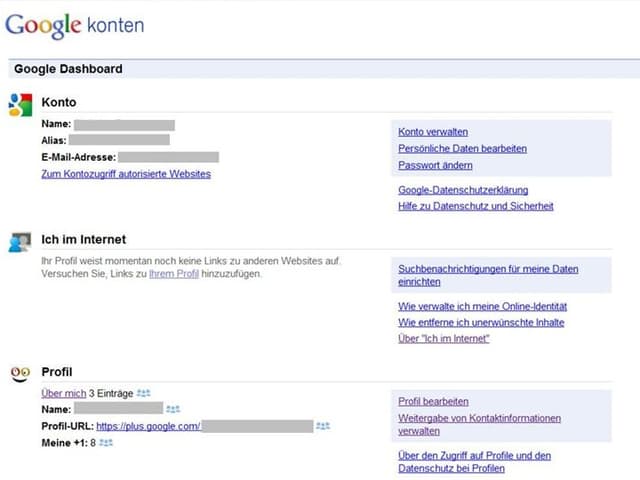
Task: Click the Ich im Internet section icon
Action: coord(20,242)
